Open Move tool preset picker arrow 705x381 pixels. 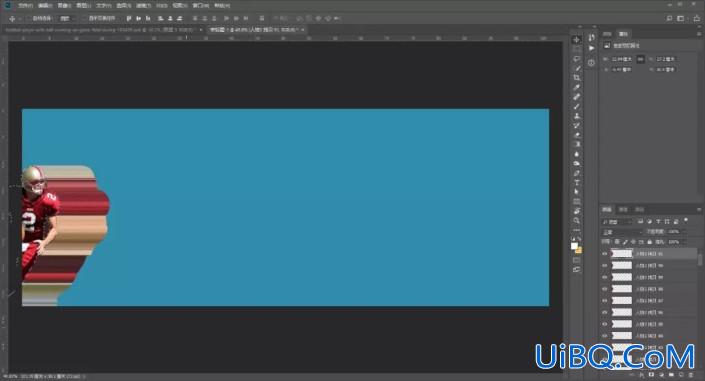coord(19,19)
